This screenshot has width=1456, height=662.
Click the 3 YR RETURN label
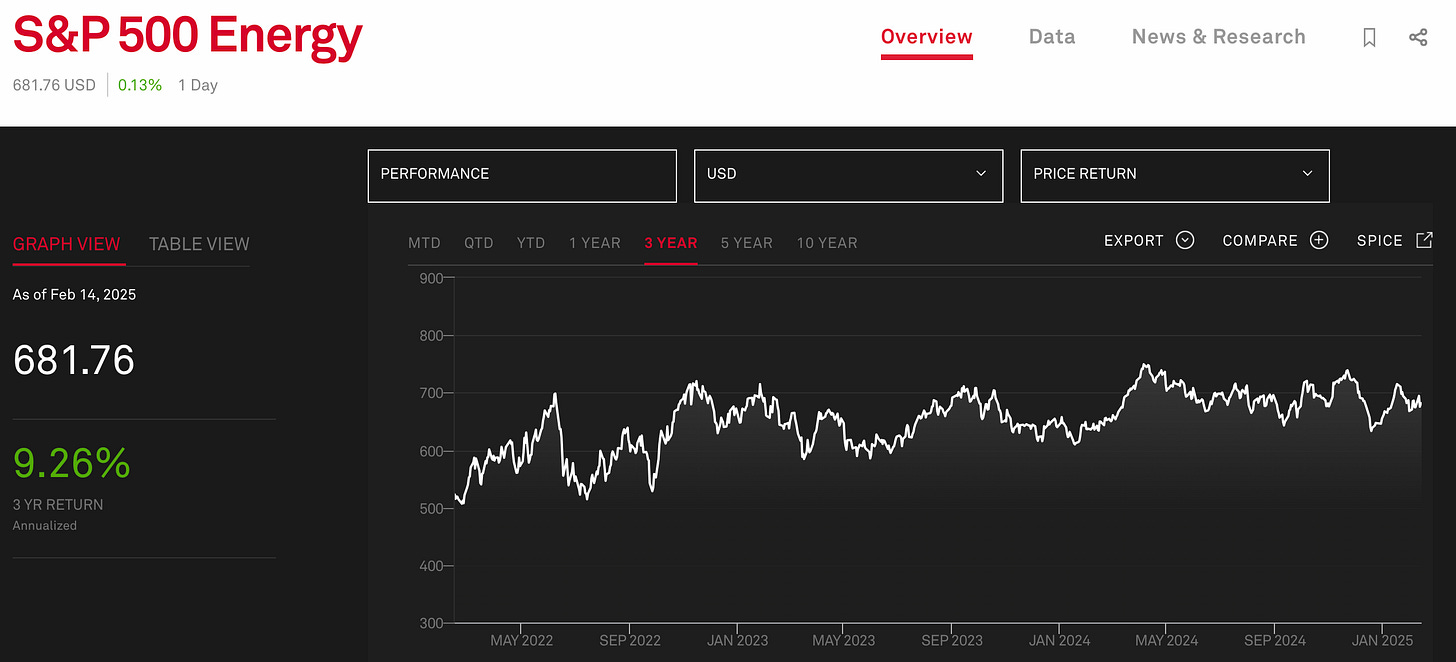[58, 505]
